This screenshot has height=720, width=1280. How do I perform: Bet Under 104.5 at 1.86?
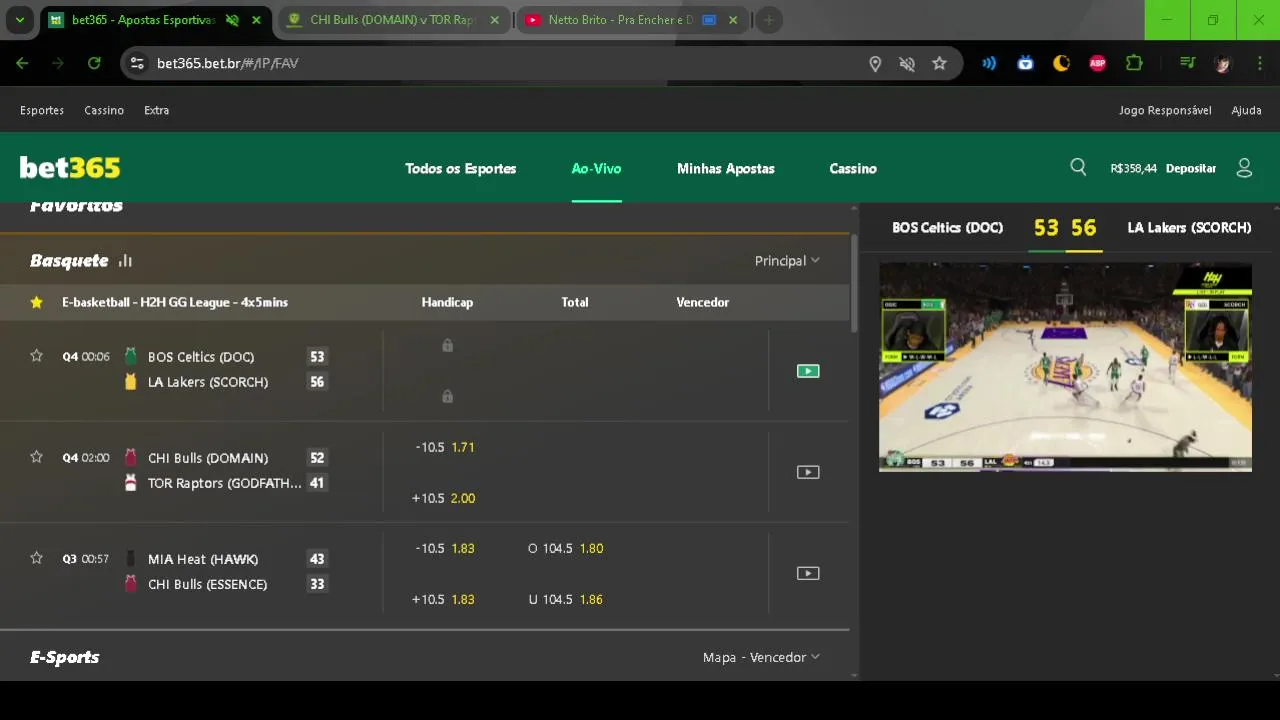(x=566, y=599)
